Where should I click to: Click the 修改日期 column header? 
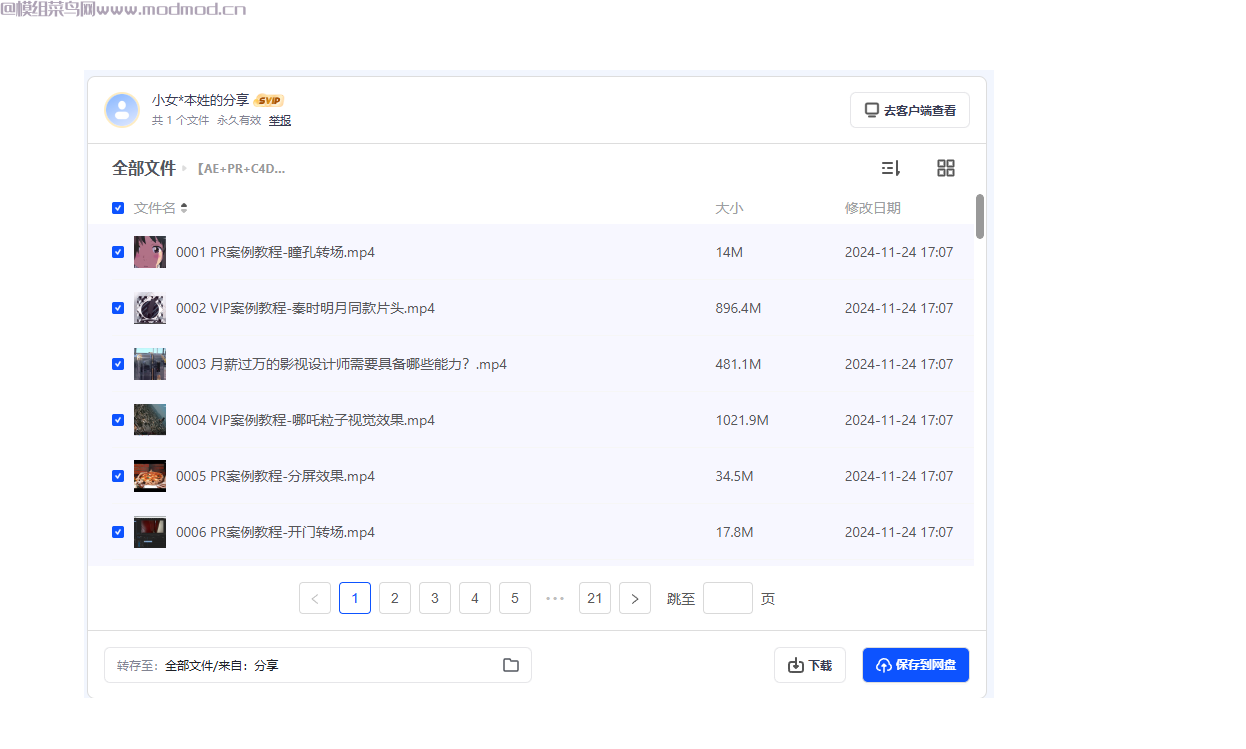pos(873,208)
